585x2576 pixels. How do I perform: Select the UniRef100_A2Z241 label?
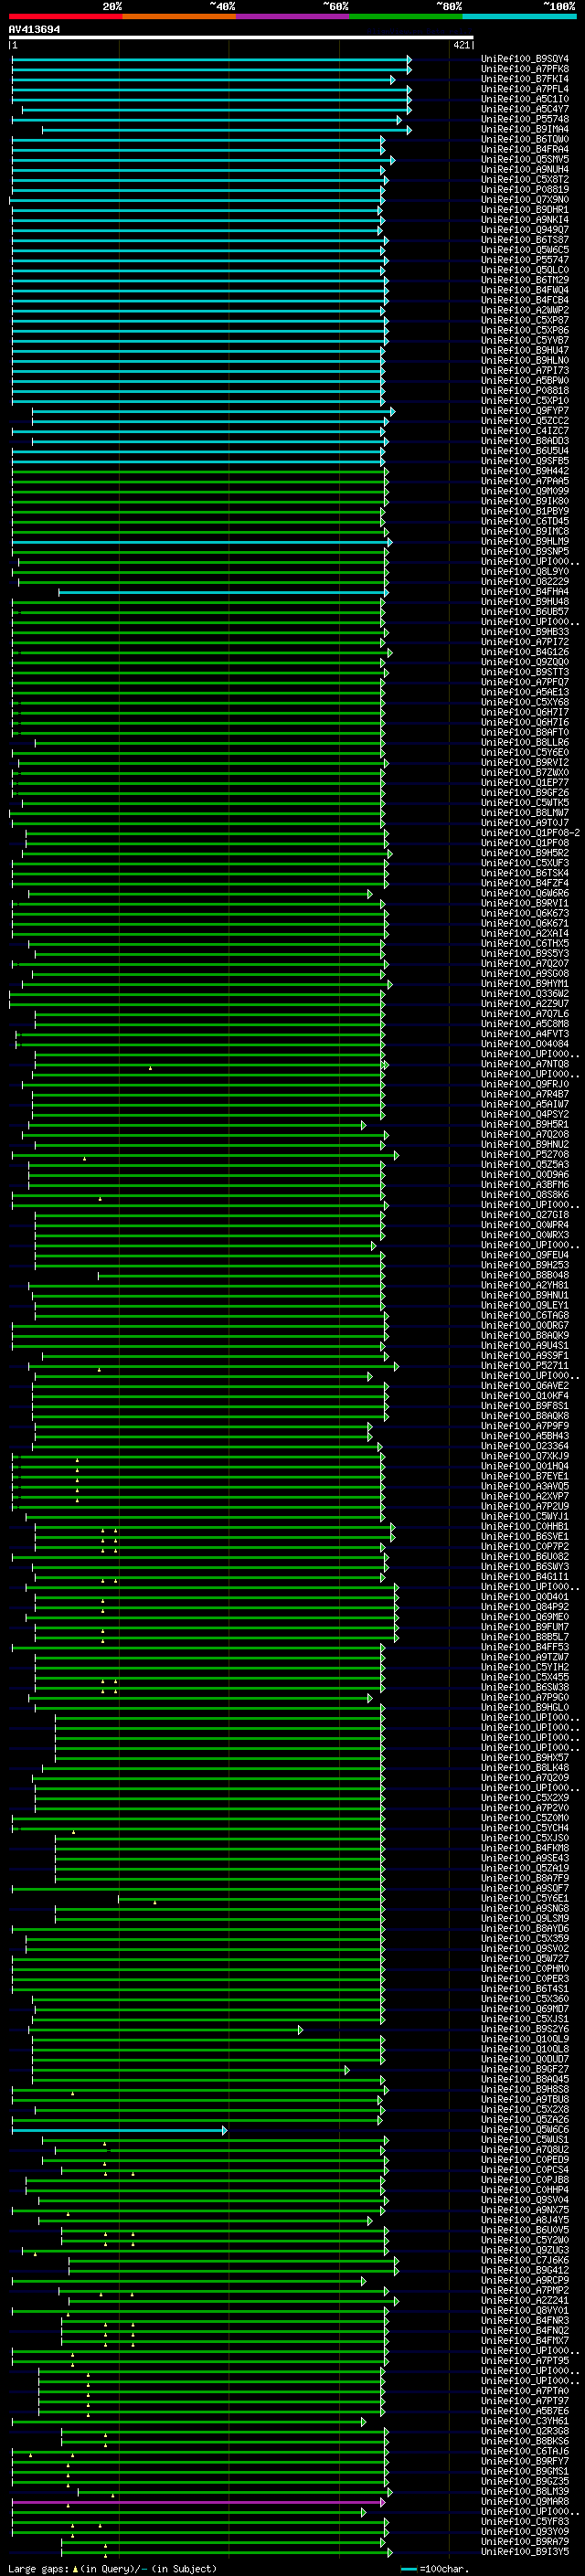tap(525, 2300)
